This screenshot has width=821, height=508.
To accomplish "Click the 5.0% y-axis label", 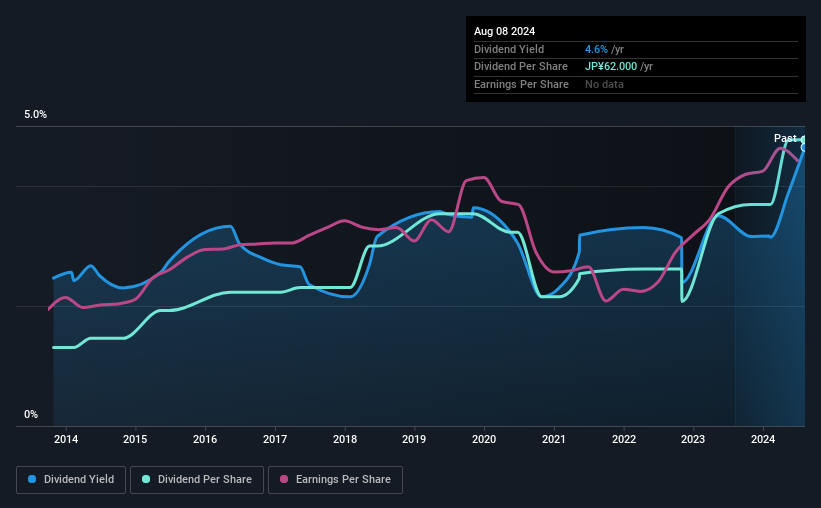I will 36,115.
